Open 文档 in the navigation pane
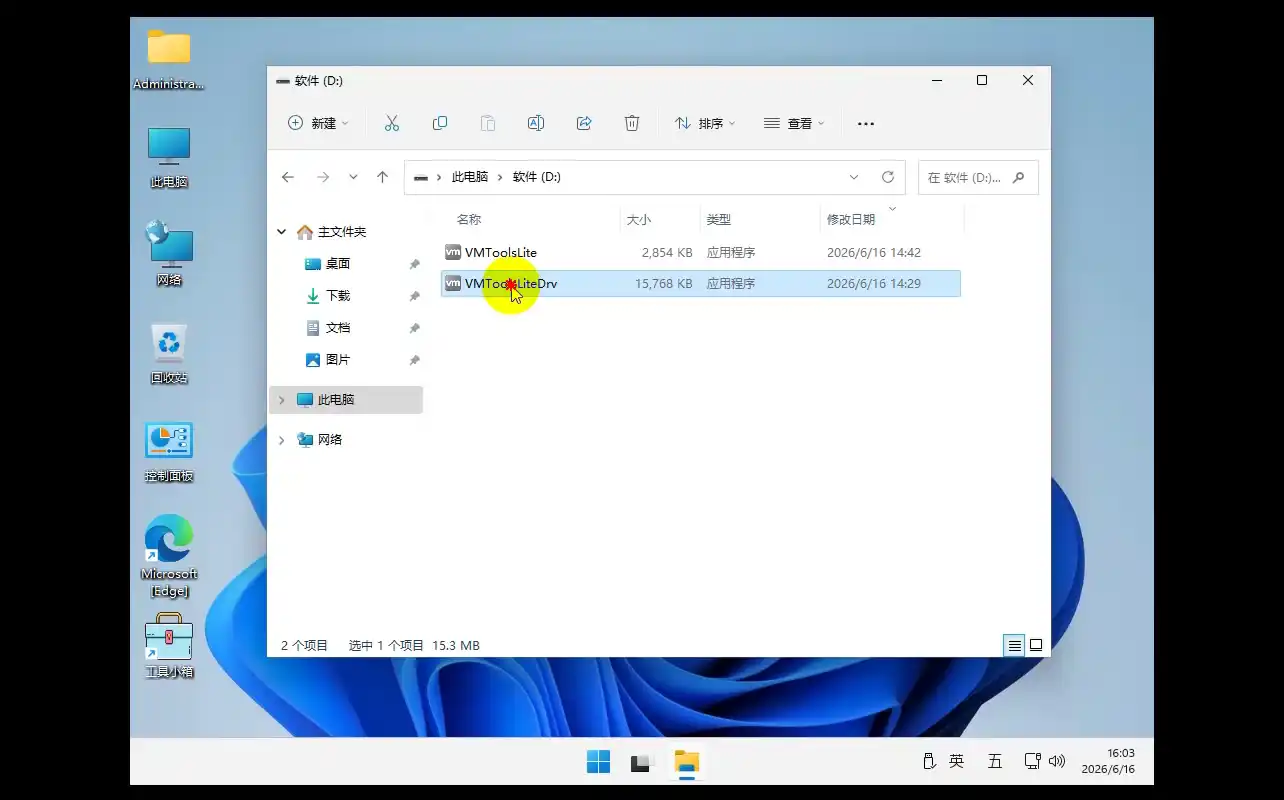 point(338,328)
